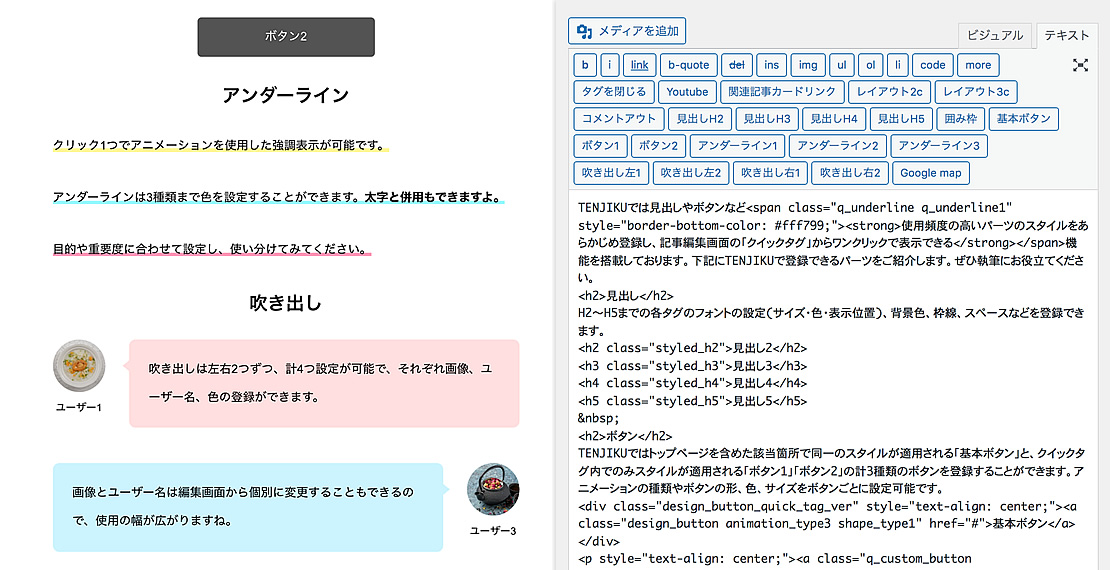Screen dimensions: 1110x570
Task: Insert 吹き出し右2 speech bubble
Action: (x=849, y=173)
